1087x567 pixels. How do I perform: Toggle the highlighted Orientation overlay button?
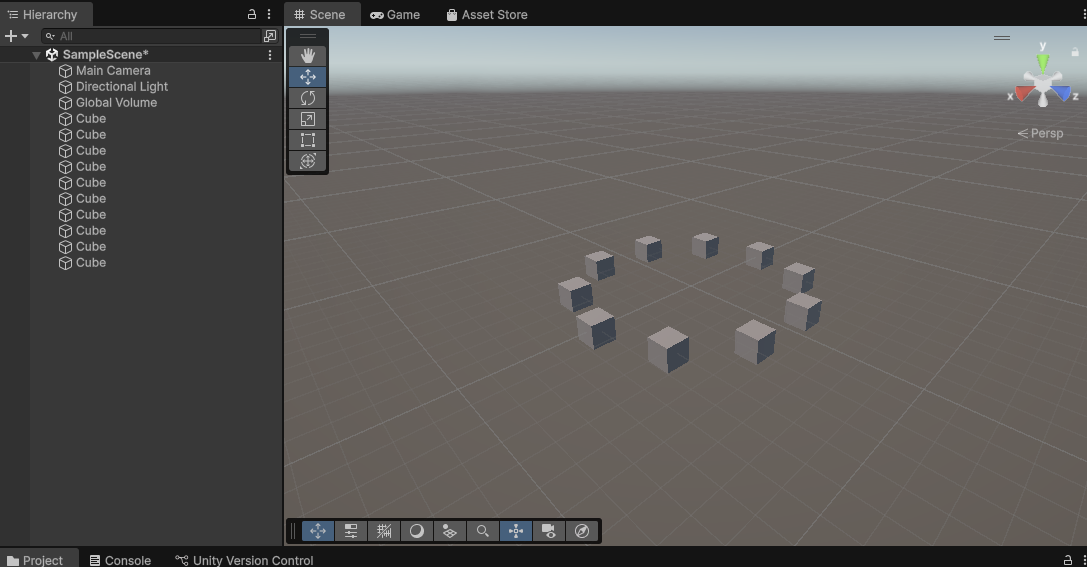pos(516,531)
